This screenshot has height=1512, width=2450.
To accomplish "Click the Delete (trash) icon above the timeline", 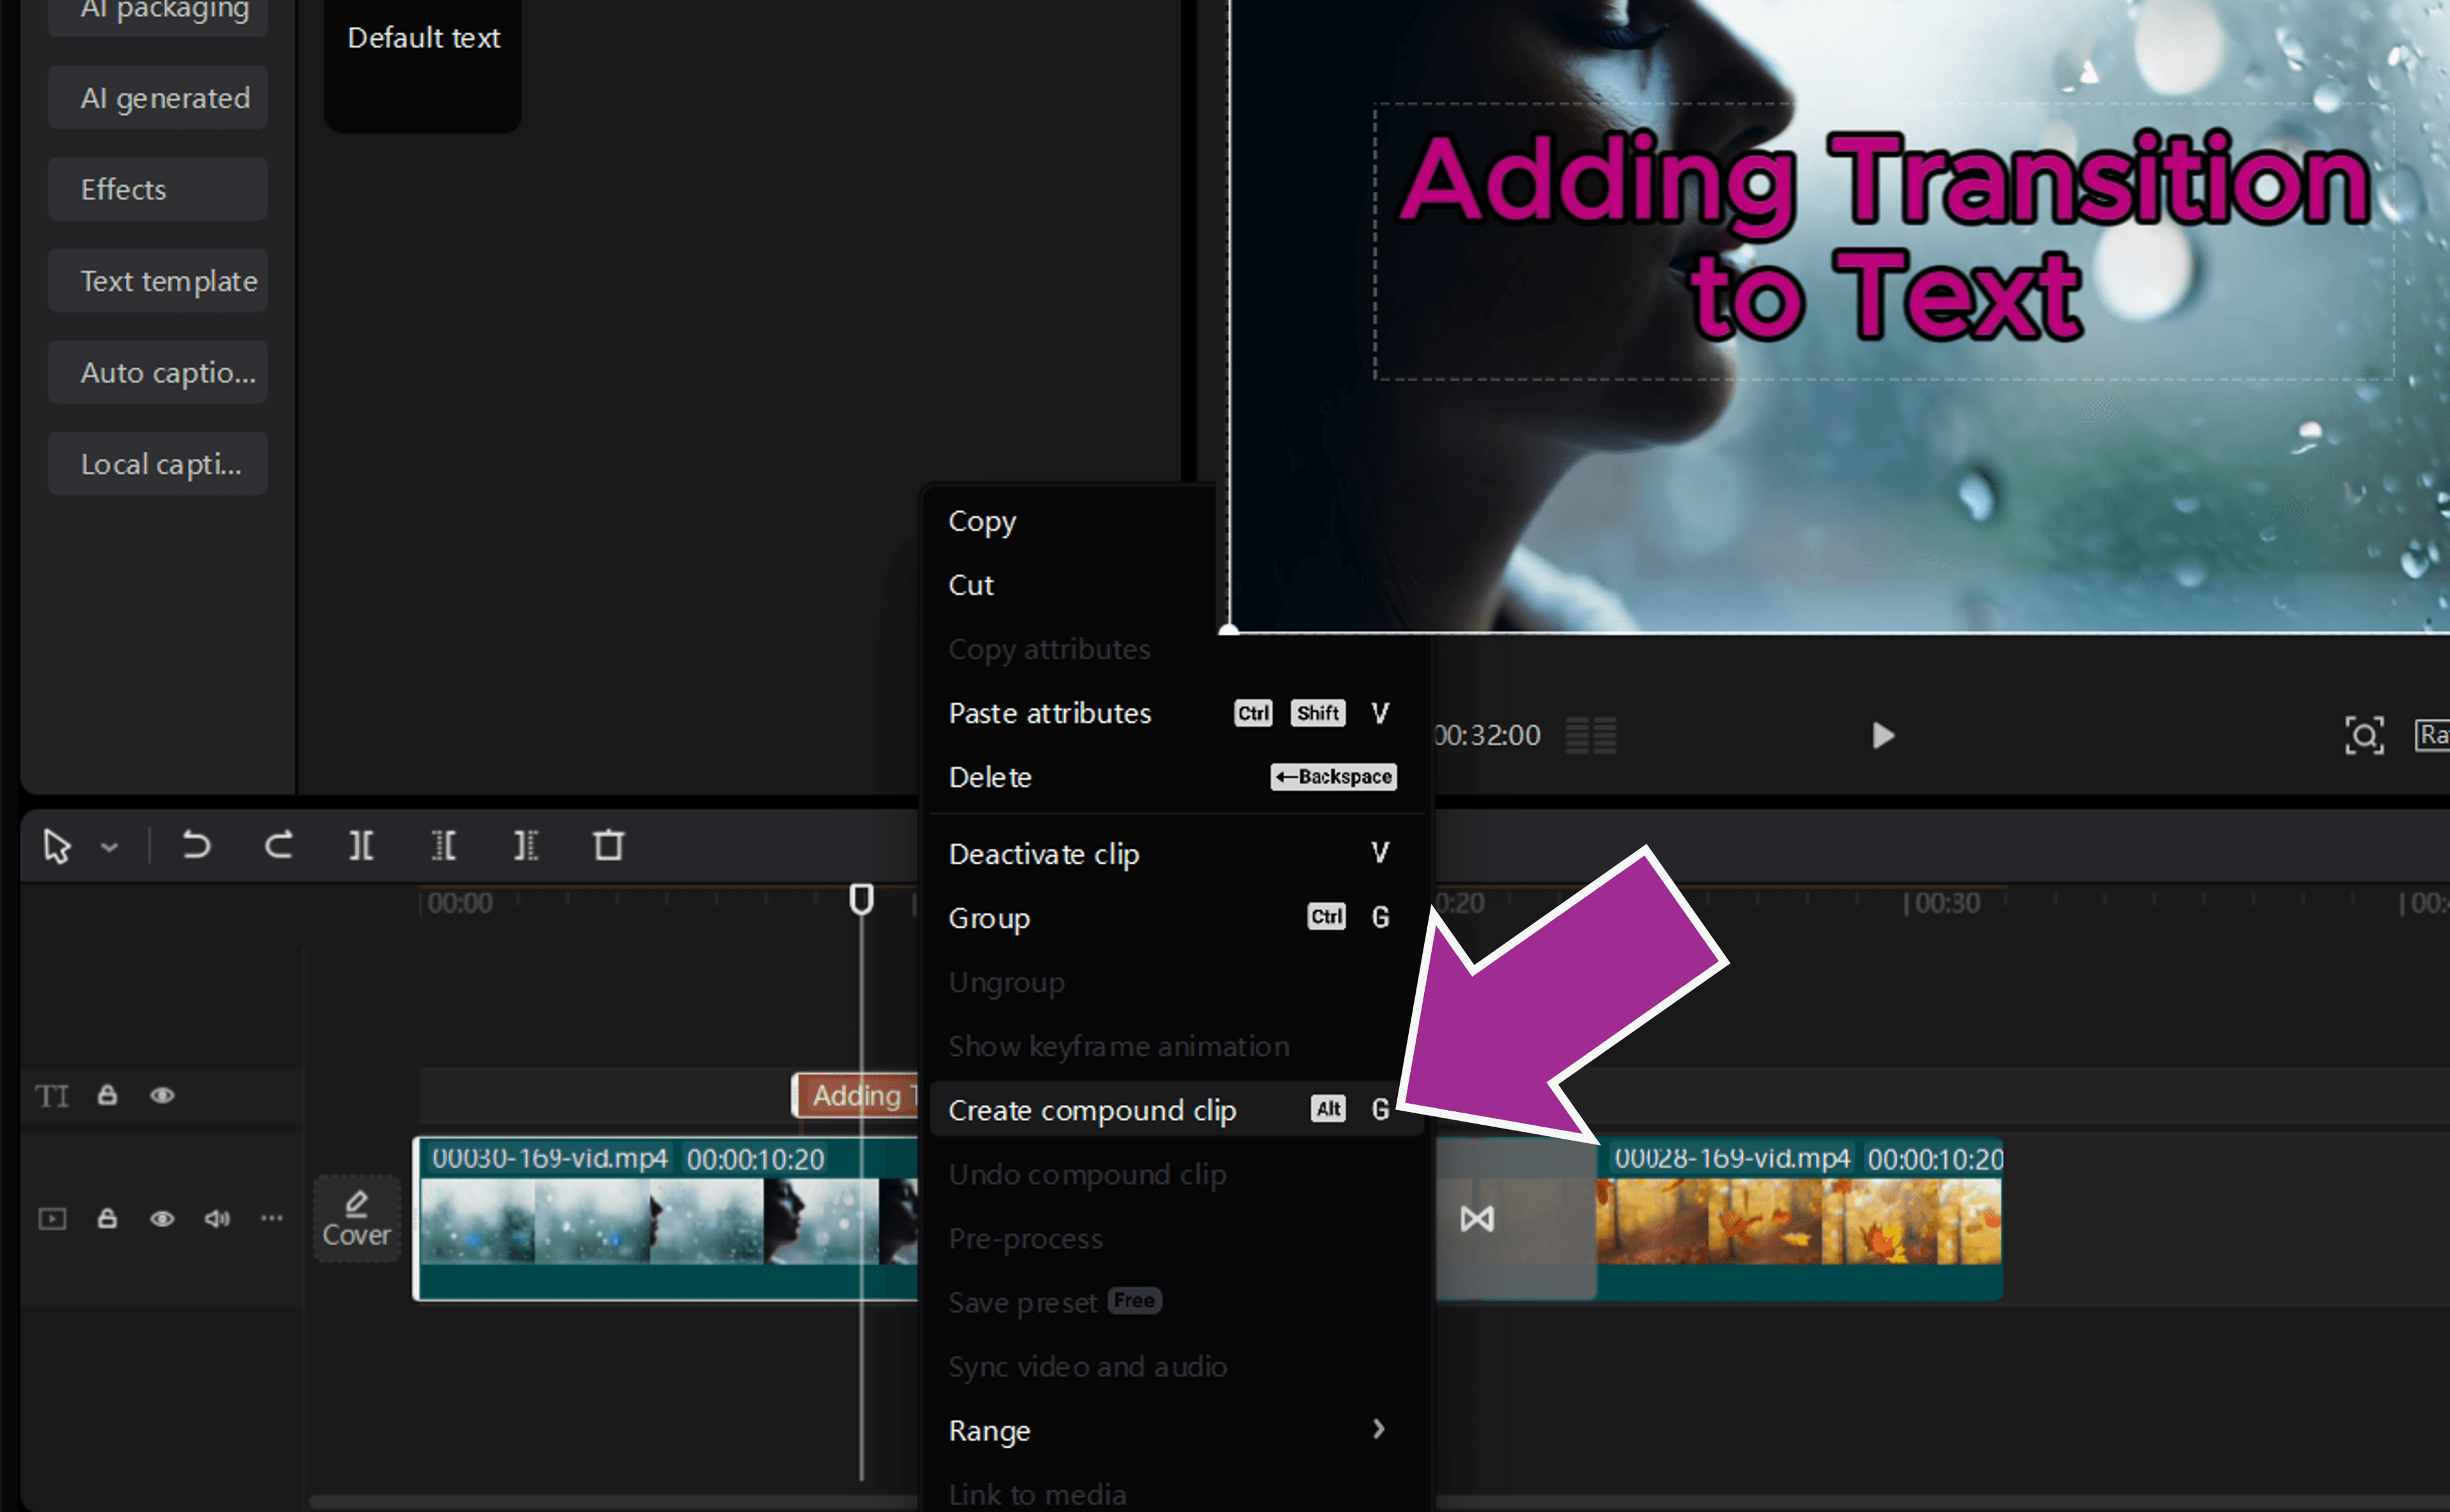I will (609, 845).
